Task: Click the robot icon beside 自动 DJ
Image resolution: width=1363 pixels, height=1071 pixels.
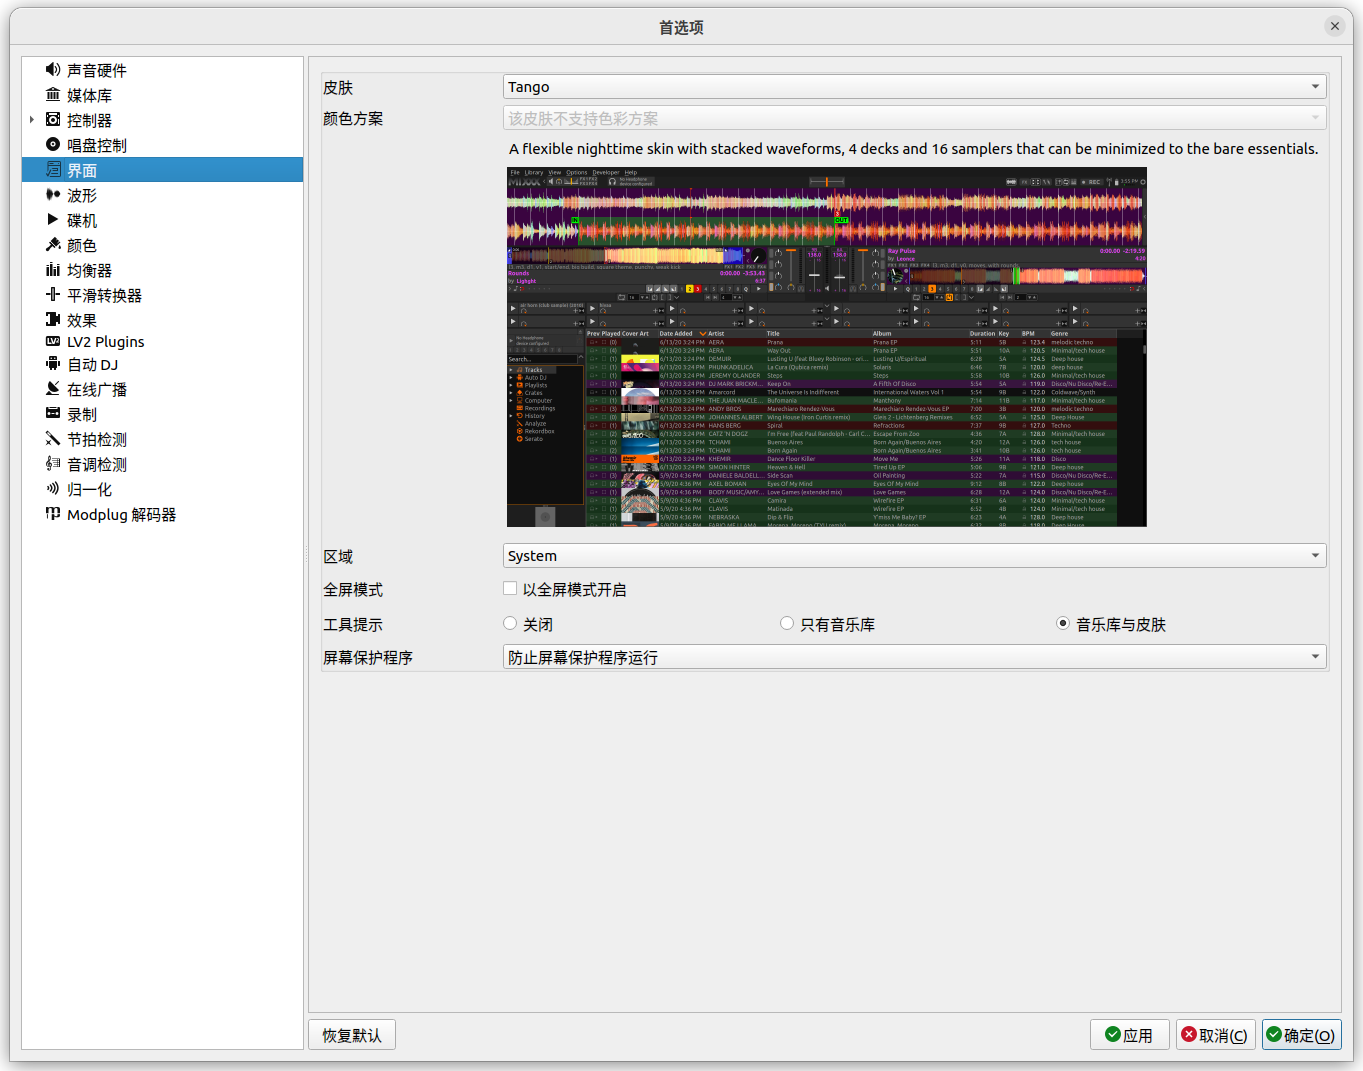Action: tap(53, 364)
